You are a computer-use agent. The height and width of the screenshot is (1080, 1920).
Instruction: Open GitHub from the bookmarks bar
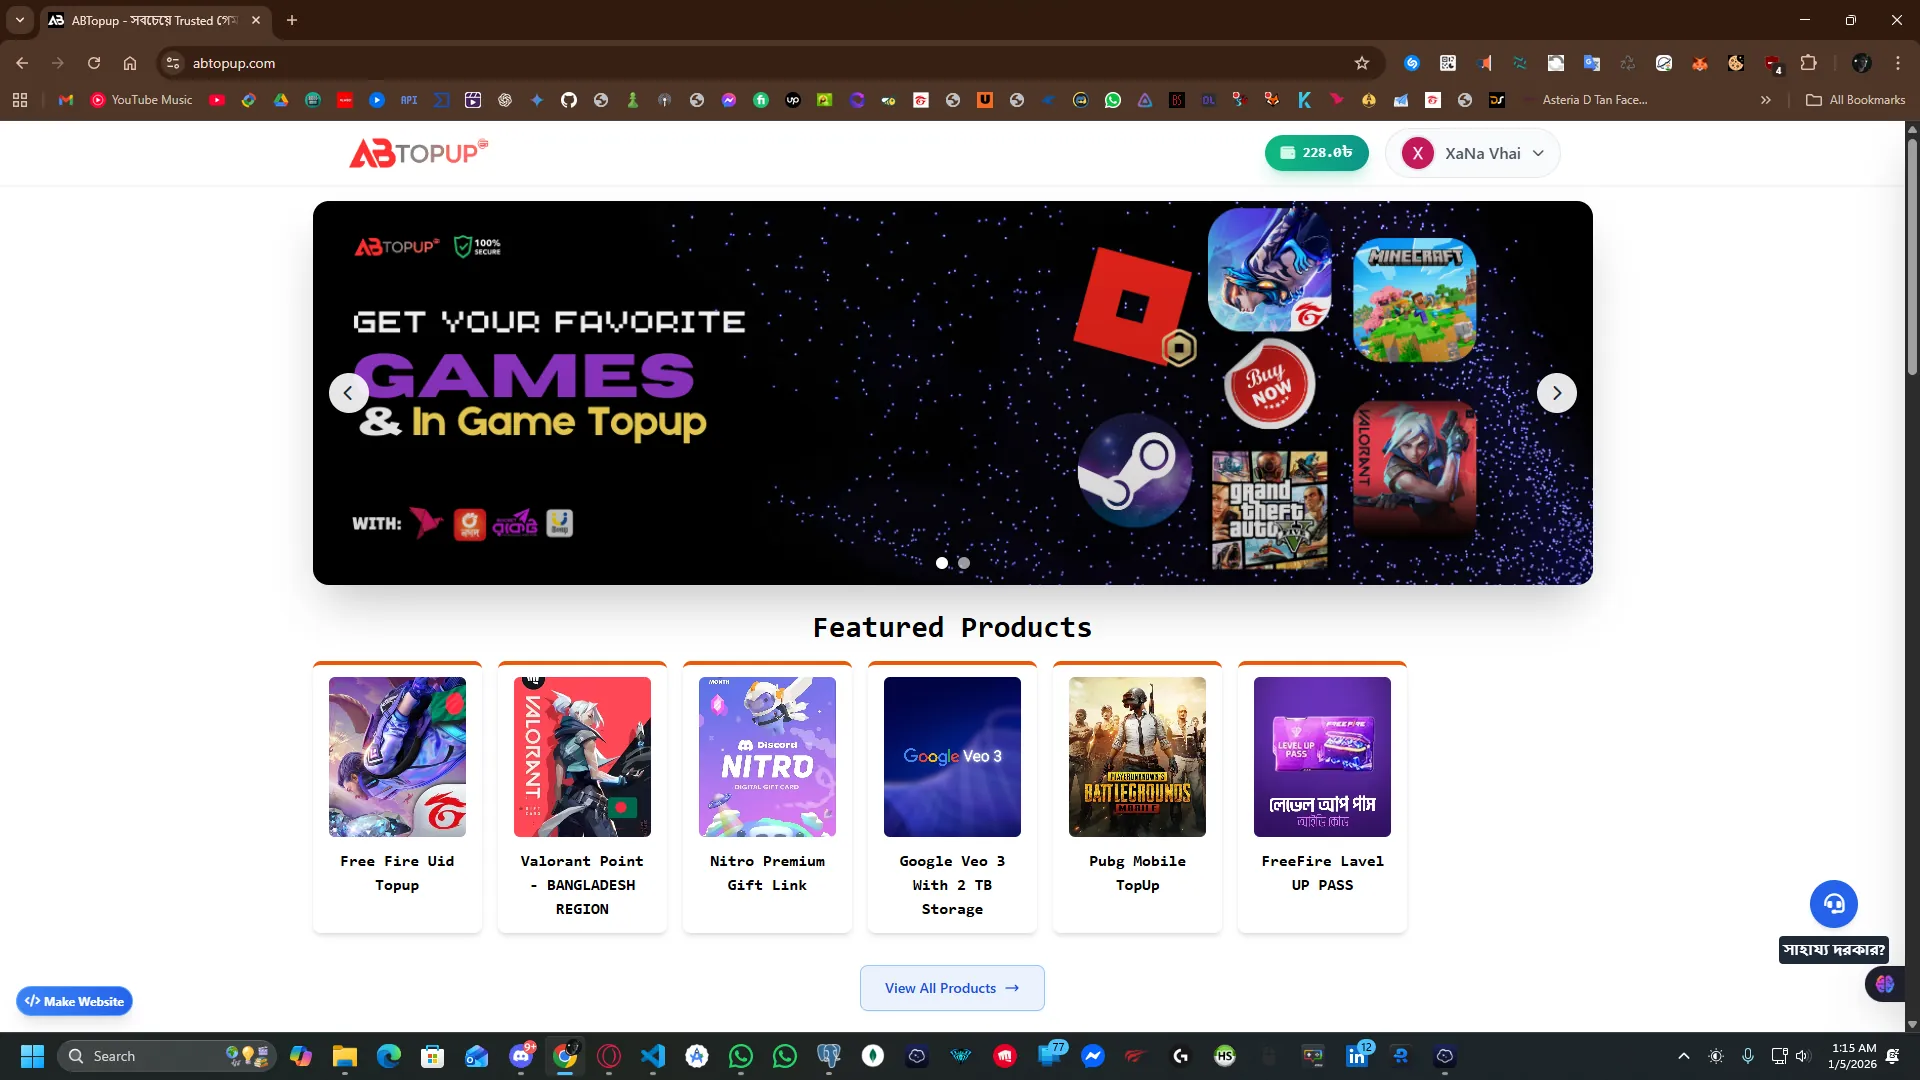(569, 99)
